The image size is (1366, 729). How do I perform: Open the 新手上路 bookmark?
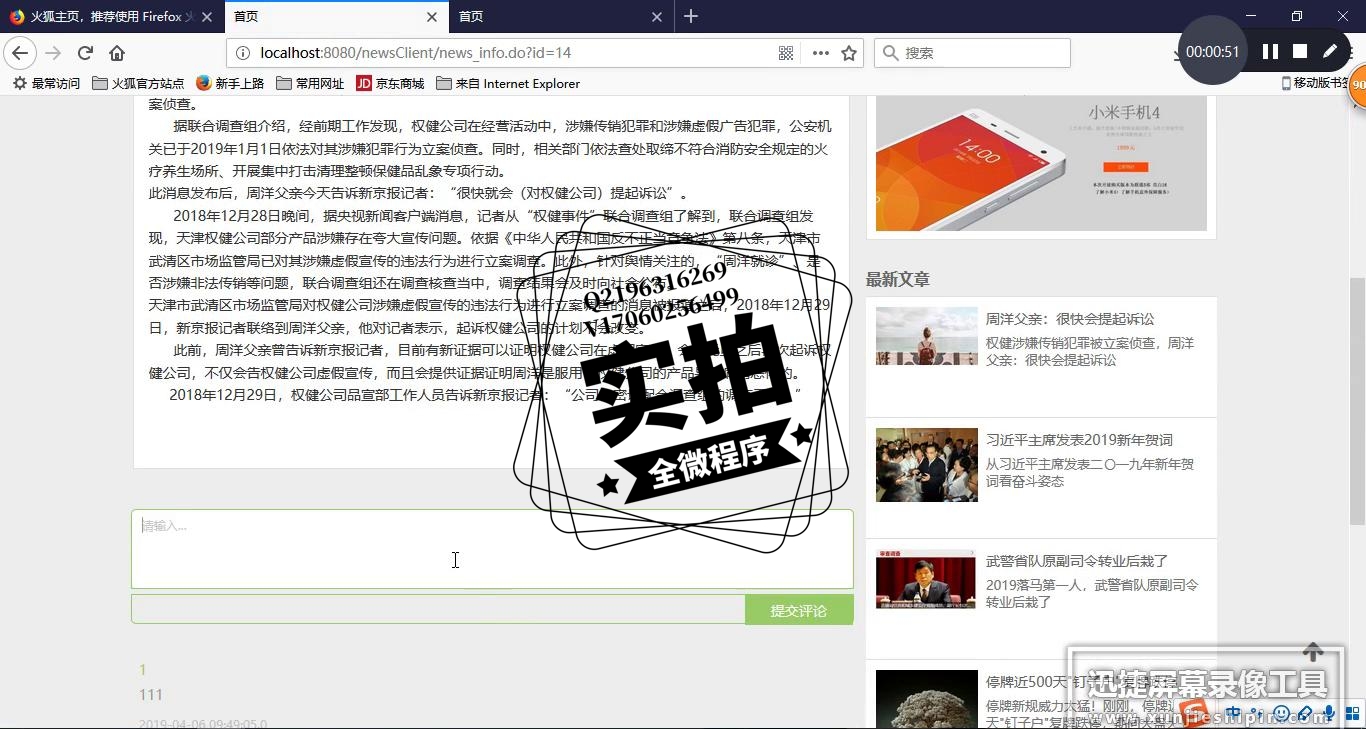[x=230, y=83]
